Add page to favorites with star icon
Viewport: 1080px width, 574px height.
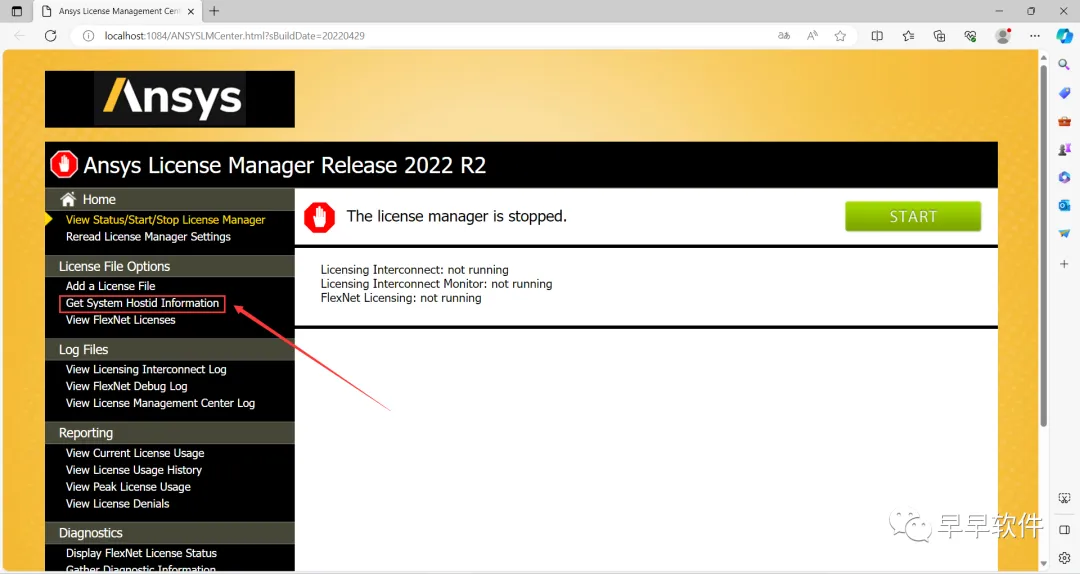tap(840, 36)
